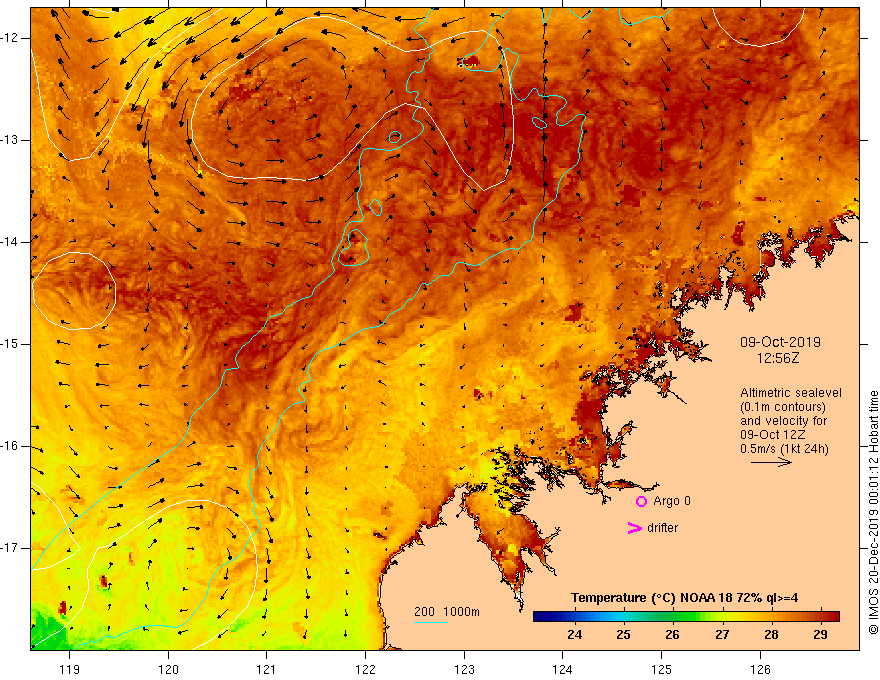
Task: Click the date text 09-Oct-2019
Action: point(780,342)
